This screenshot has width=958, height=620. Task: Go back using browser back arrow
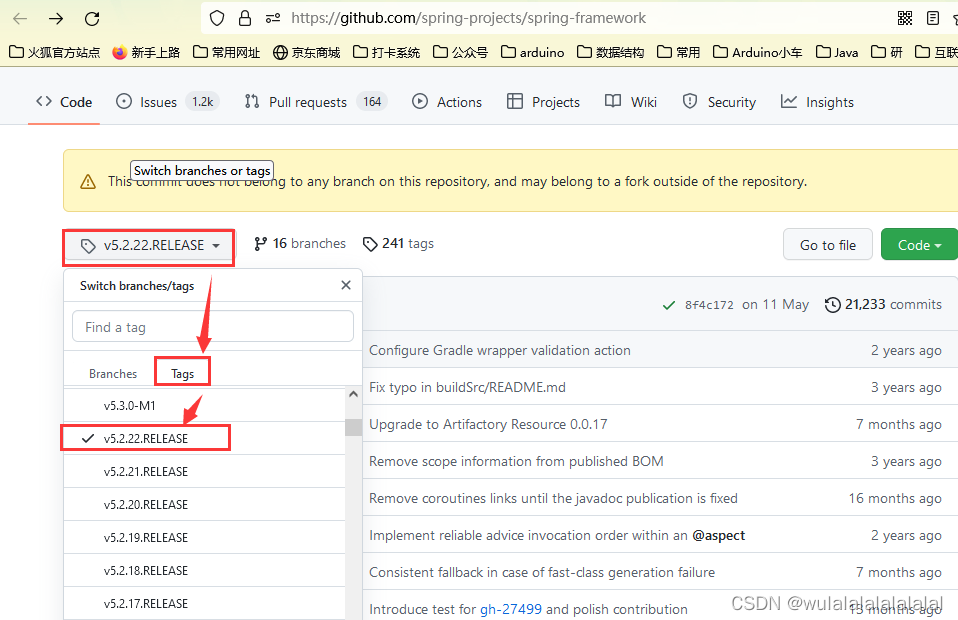(20, 18)
